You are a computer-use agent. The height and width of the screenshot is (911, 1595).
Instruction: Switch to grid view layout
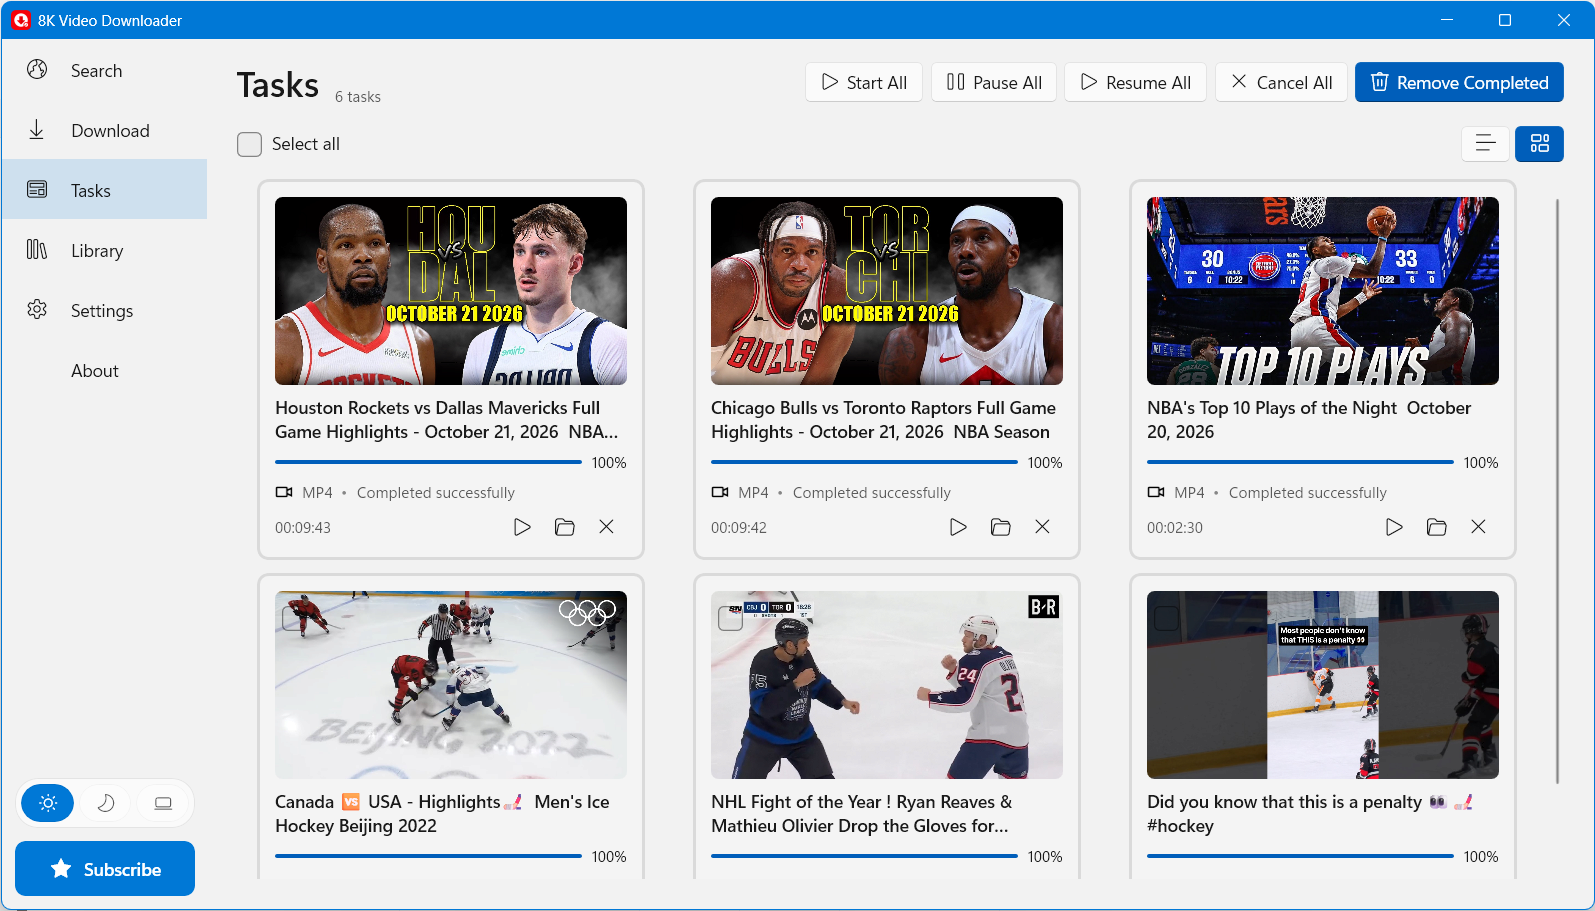click(1539, 144)
